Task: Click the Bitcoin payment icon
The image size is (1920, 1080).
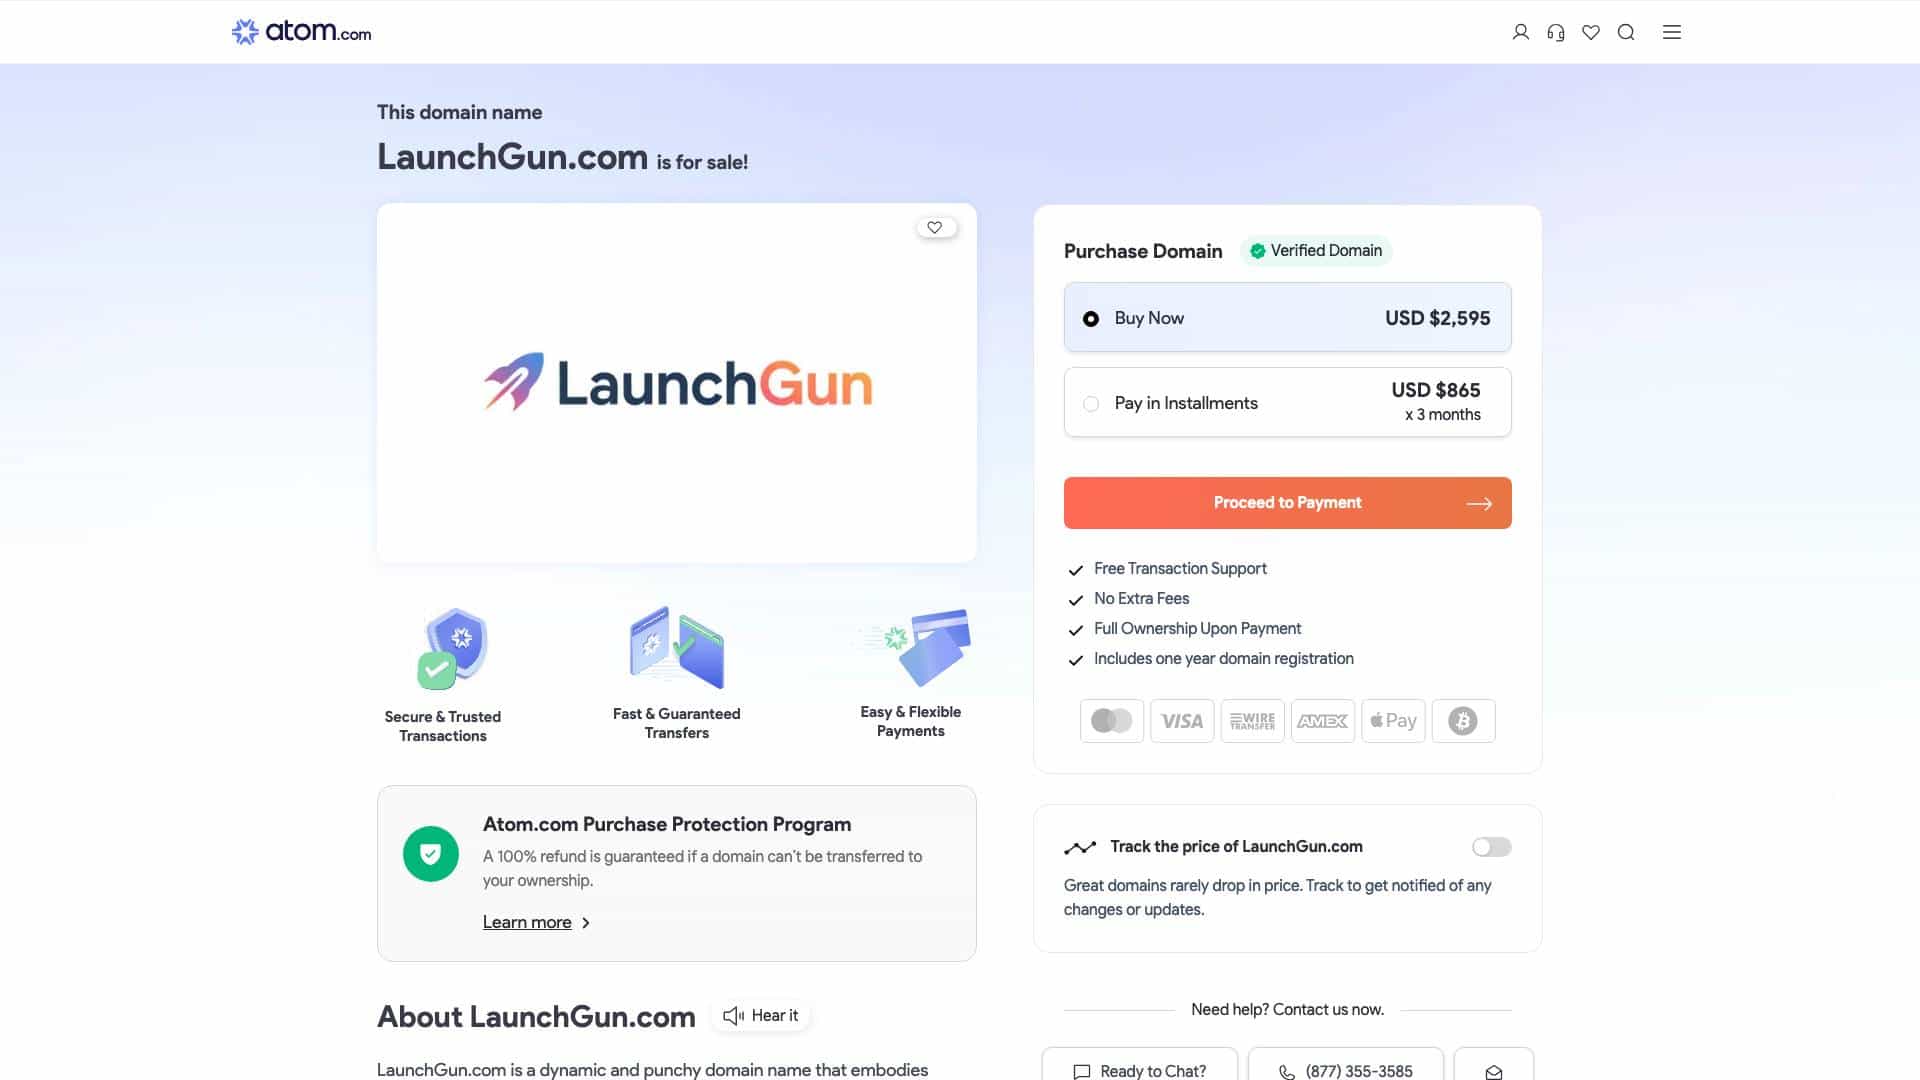Action: (x=1463, y=720)
